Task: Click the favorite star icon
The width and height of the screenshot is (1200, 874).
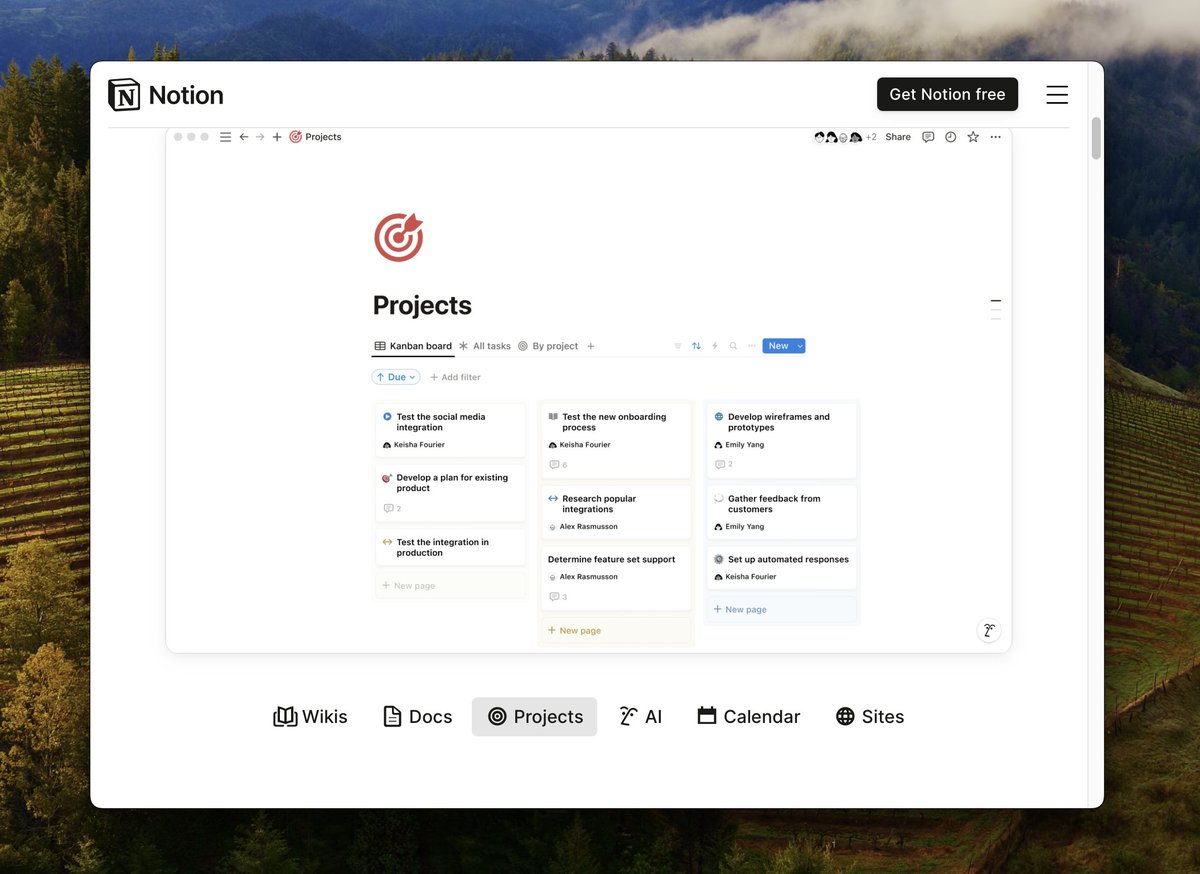Action: (973, 137)
